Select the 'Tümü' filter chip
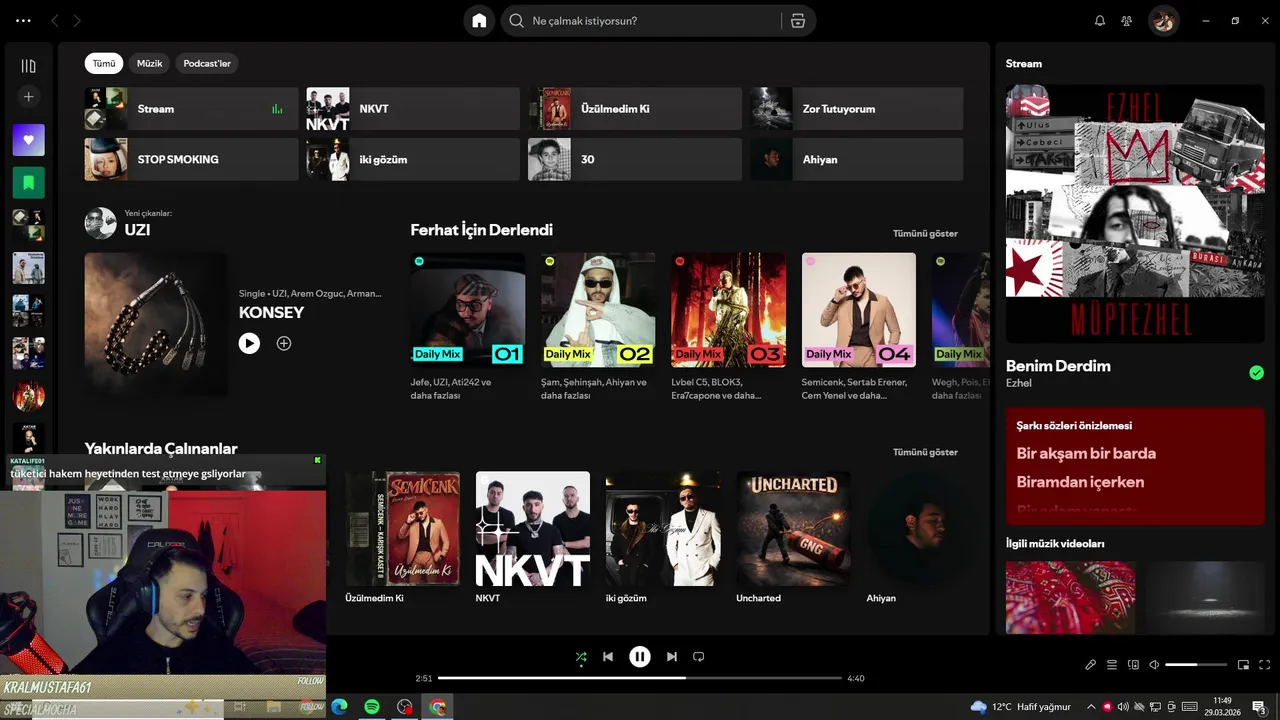Image resolution: width=1280 pixels, height=720 pixels. (104, 63)
